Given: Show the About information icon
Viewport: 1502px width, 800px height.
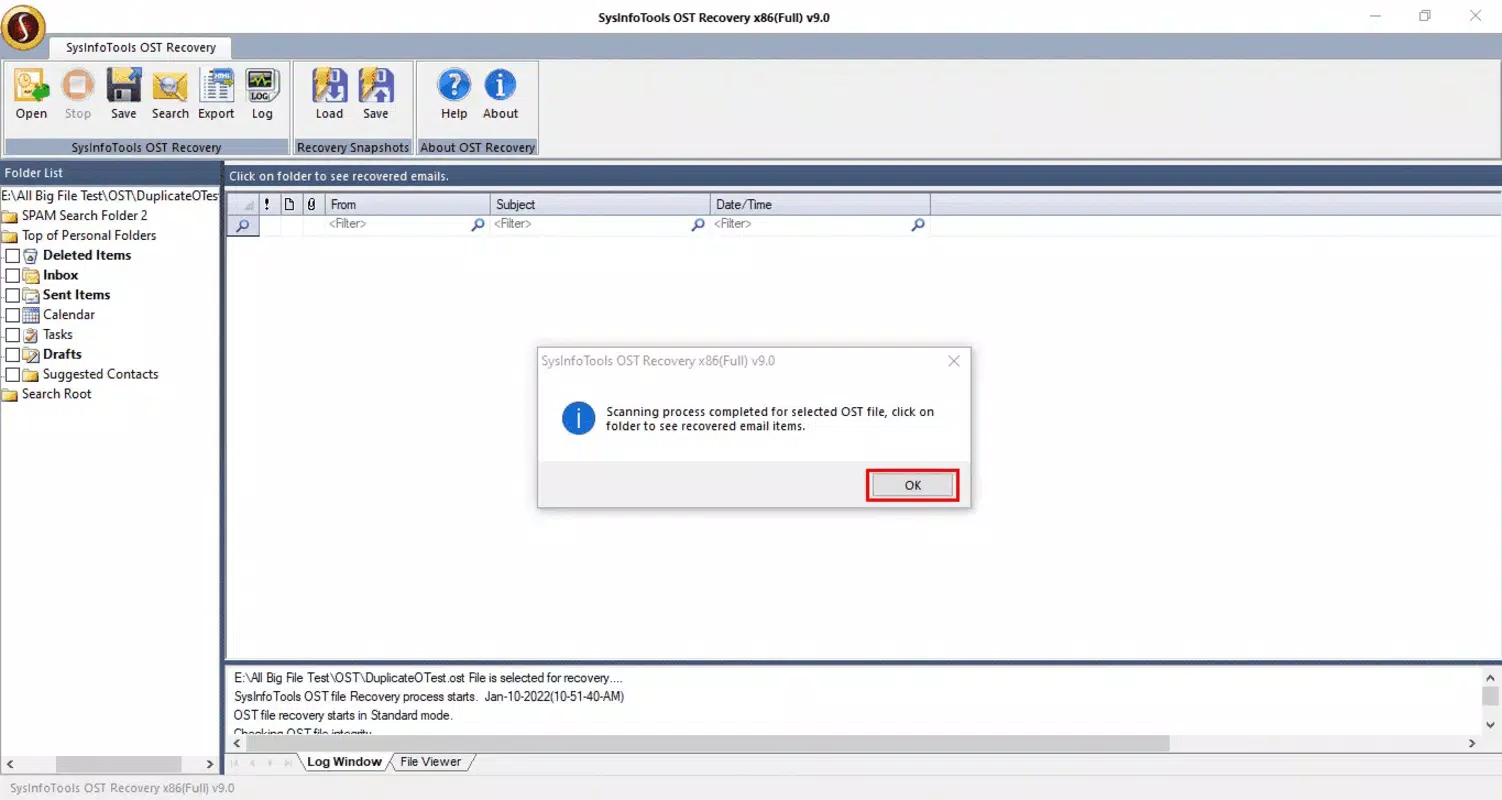Looking at the screenshot, I should 500,94.
